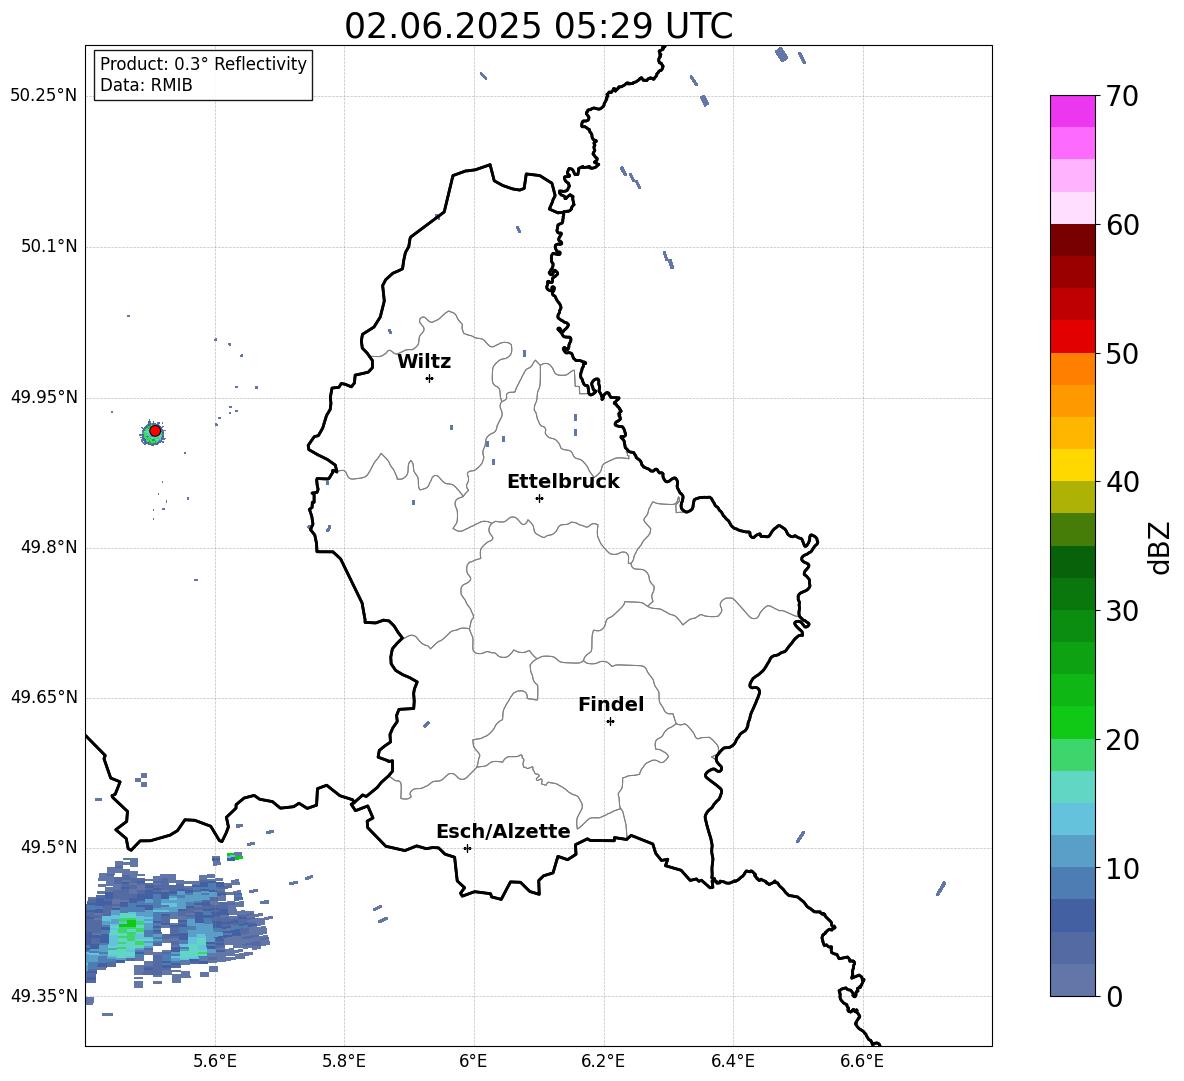The image size is (1184, 1081).
Task: Click the Esch/Alzette label
Action: point(503,831)
